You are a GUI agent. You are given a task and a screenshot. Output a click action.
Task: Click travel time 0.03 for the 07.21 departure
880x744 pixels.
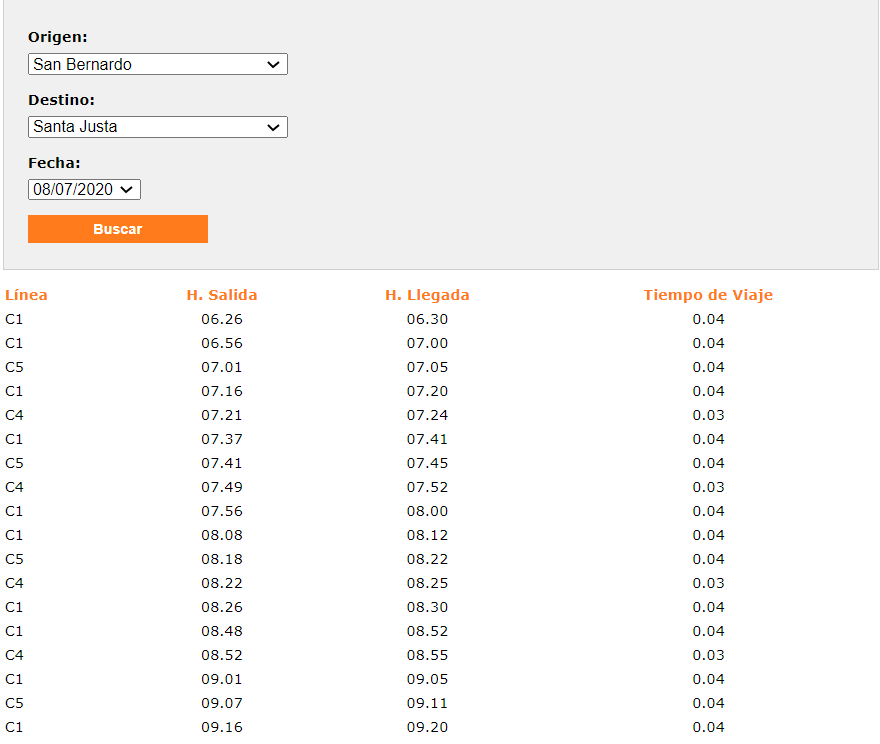[x=708, y=415]
